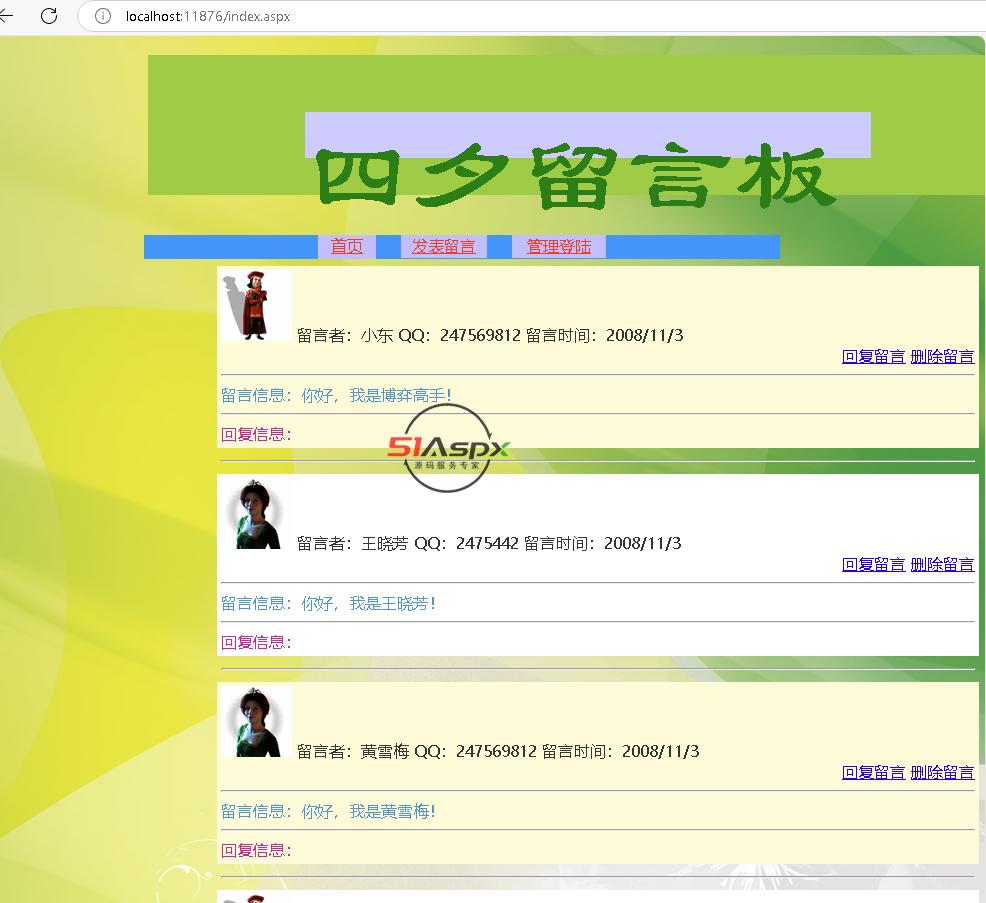Go to the 管理登陆 admin login link
This screenshot has height=903, width=986.
(558, 247)
